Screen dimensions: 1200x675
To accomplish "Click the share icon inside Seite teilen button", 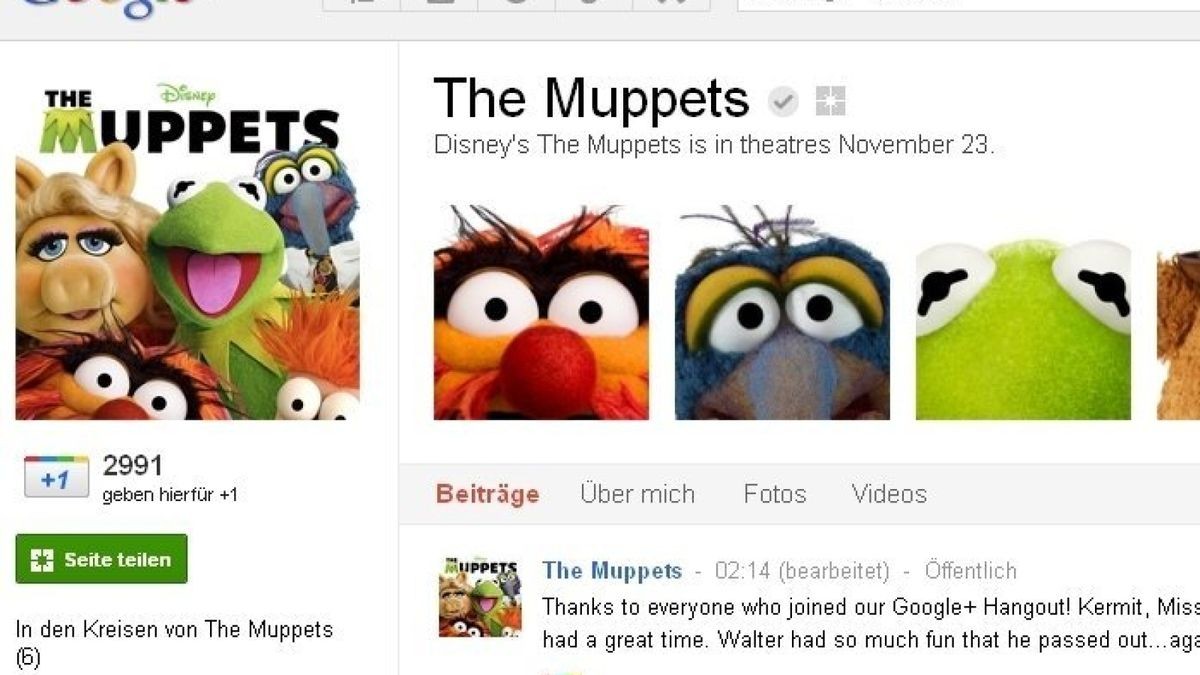I will 41,560.
